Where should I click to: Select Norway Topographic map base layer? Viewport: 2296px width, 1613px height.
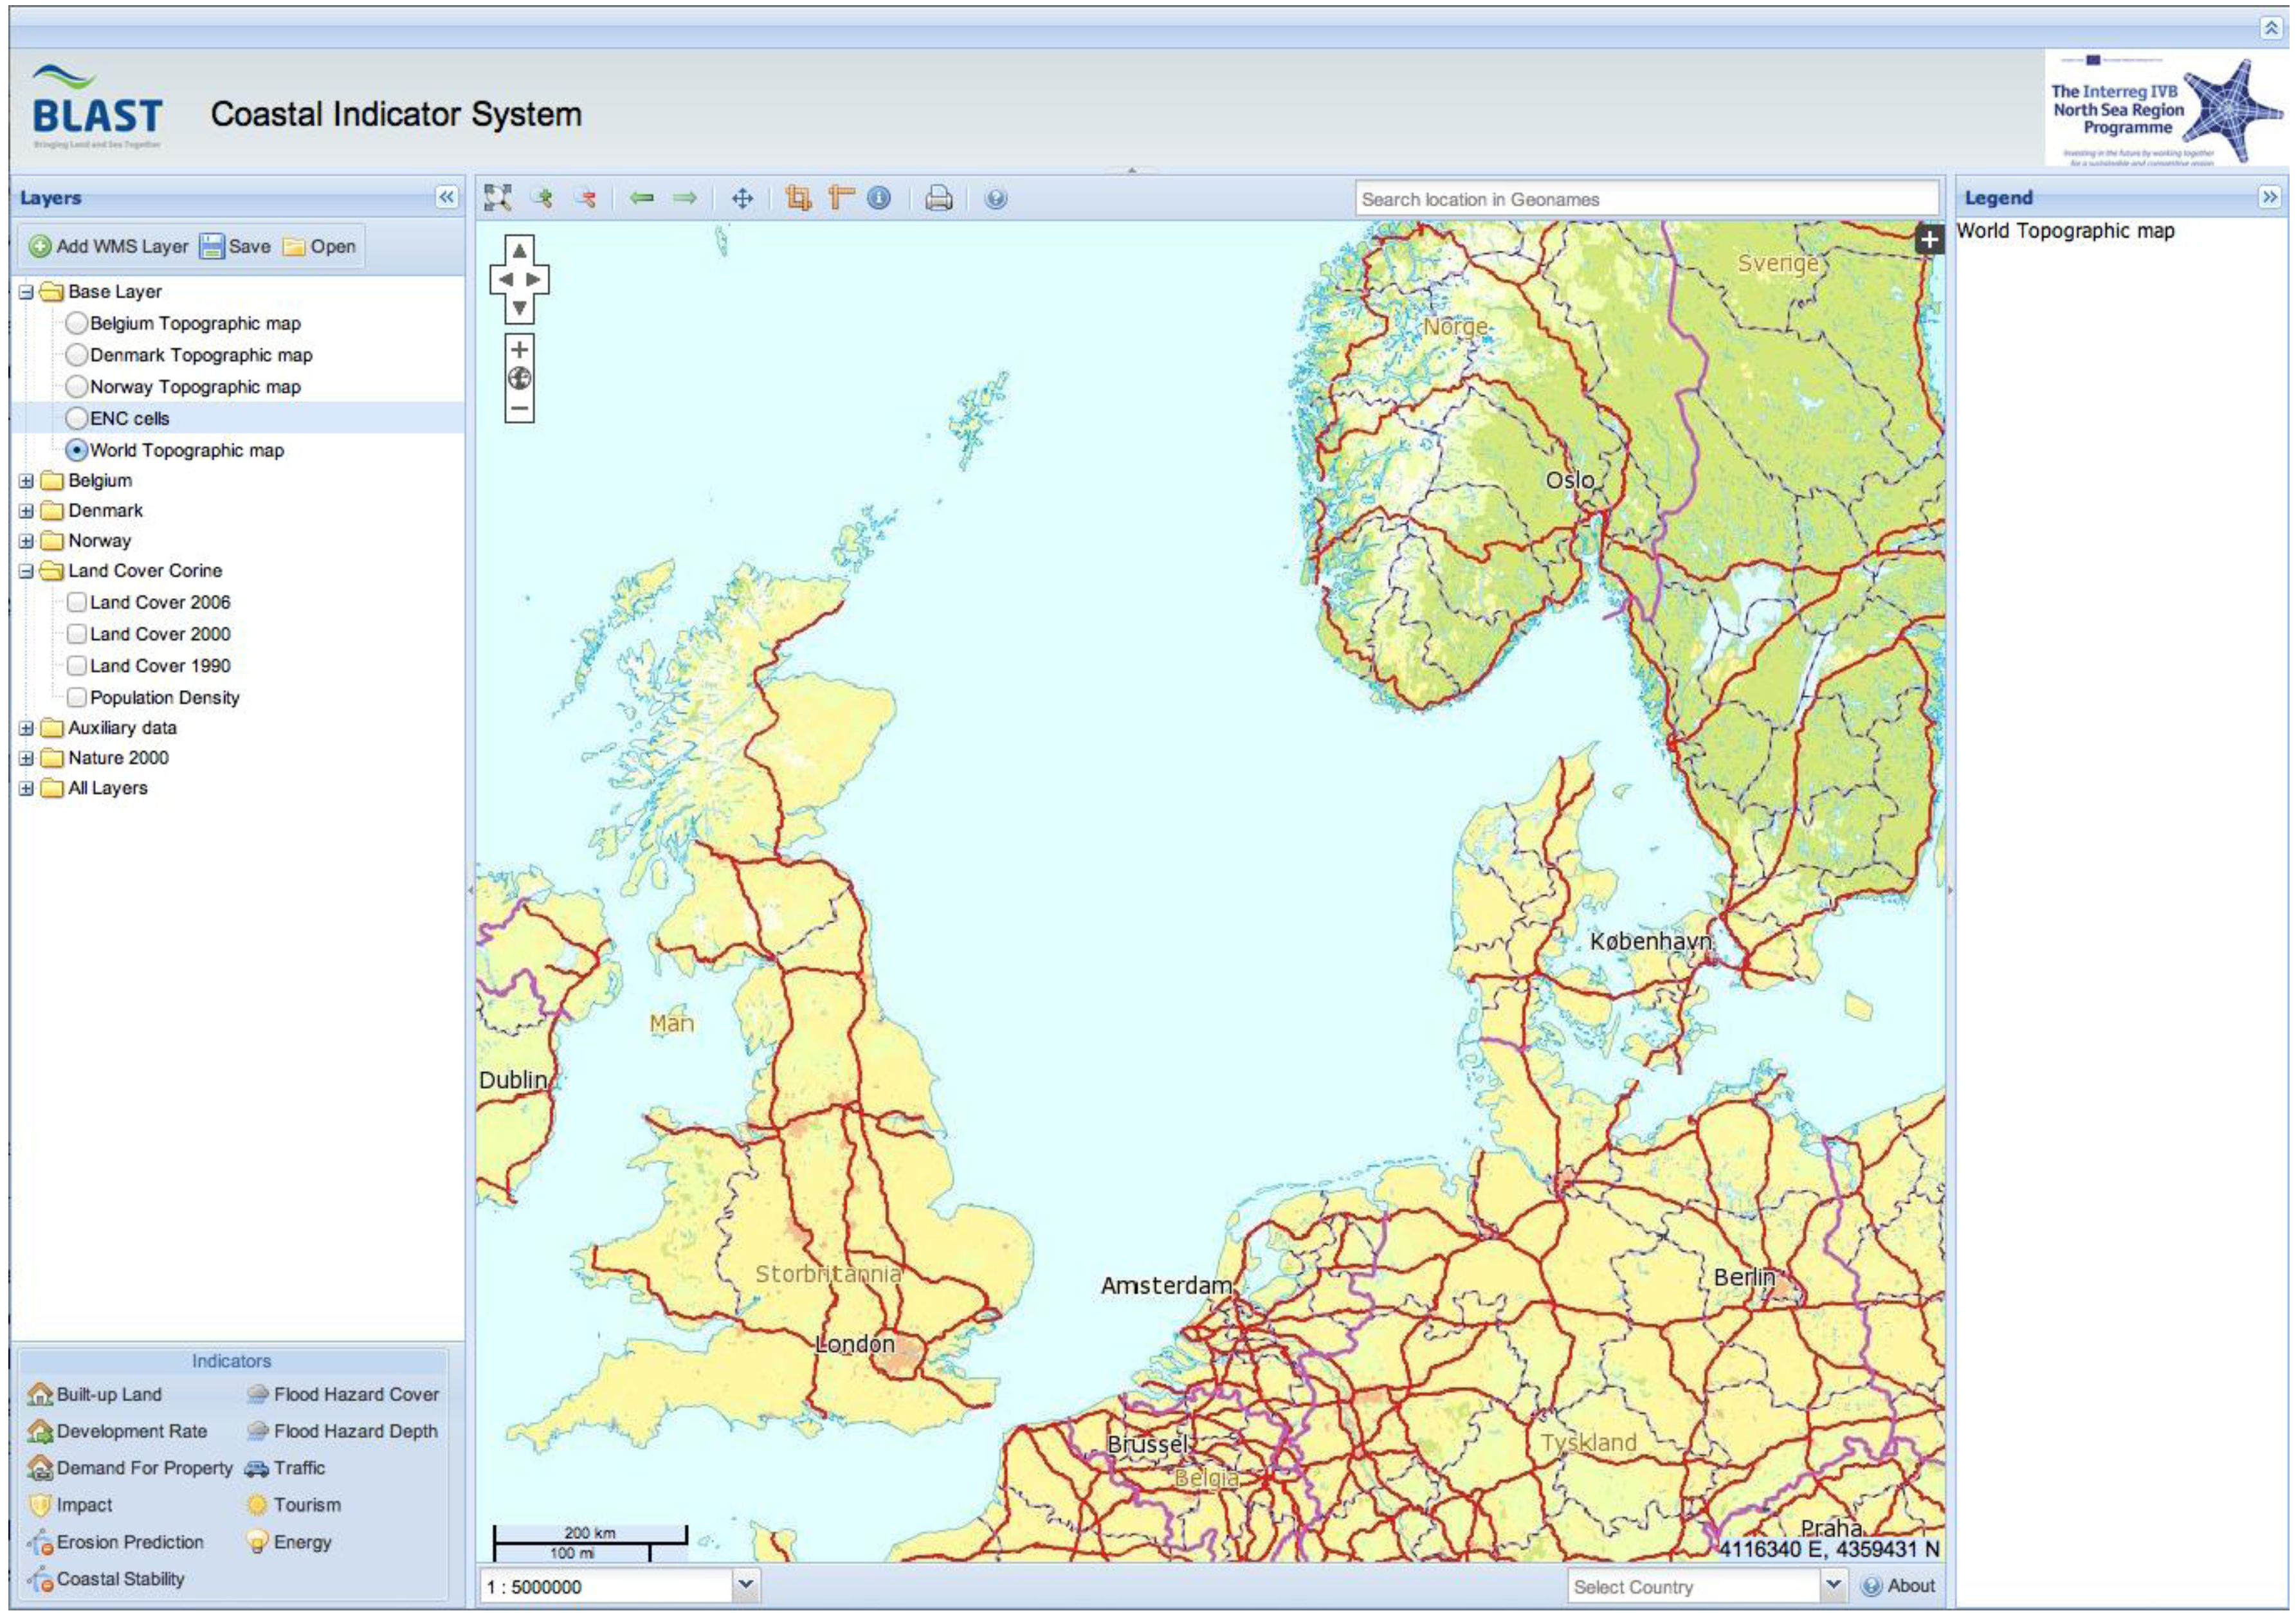[77, 386]
